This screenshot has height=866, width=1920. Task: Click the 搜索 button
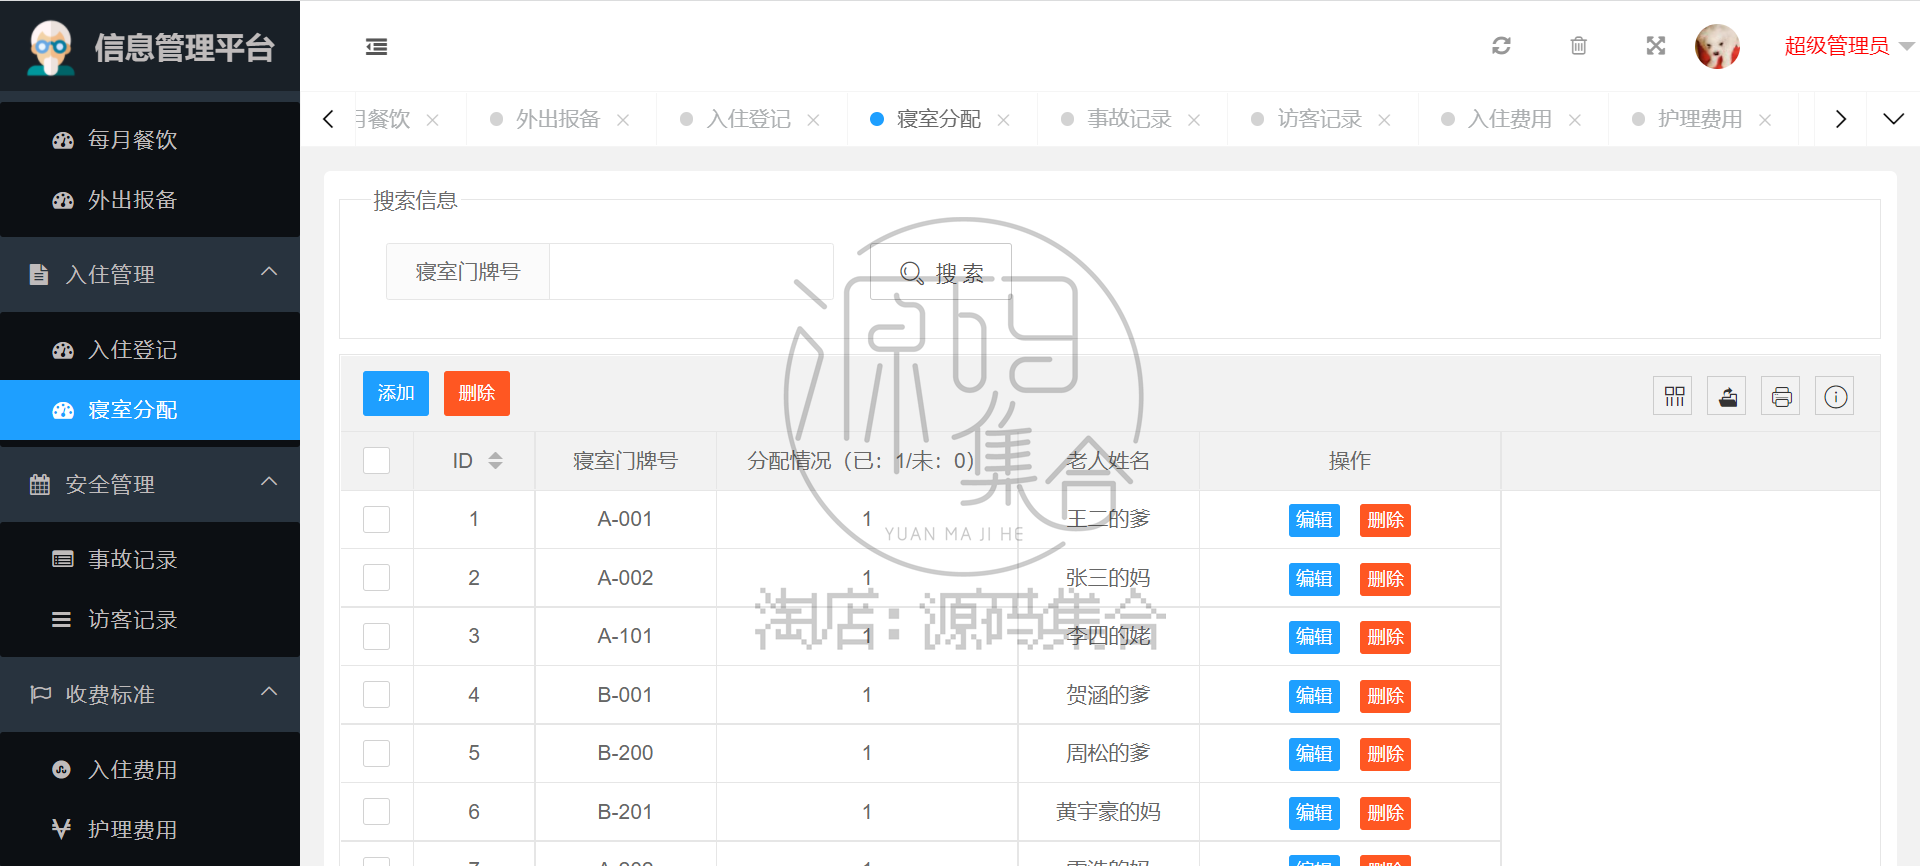click(x=941, y=272)
